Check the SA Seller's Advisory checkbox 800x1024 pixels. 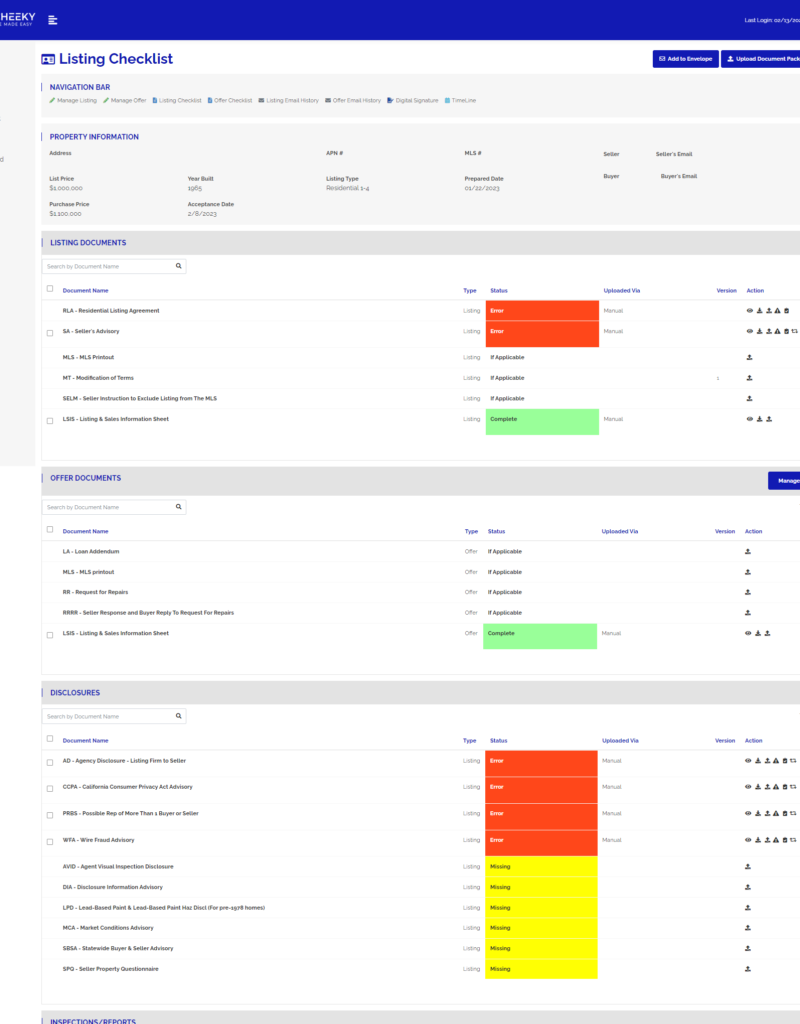[x=50, y=333]
